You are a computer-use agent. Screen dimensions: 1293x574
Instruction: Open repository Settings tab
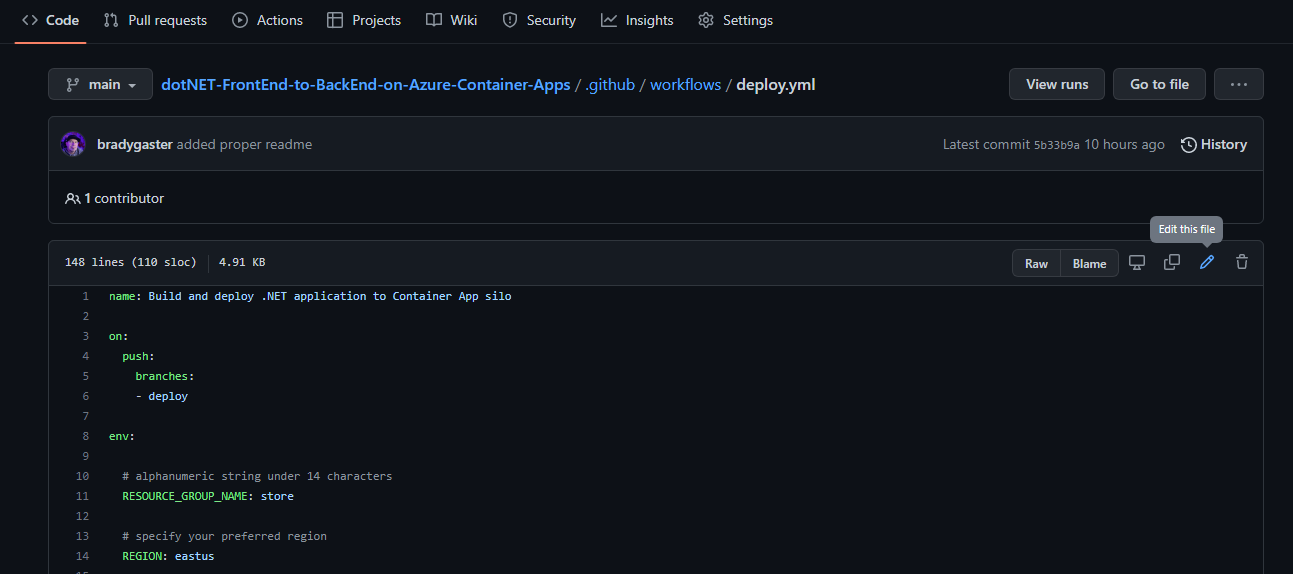[x=735, y=20]
